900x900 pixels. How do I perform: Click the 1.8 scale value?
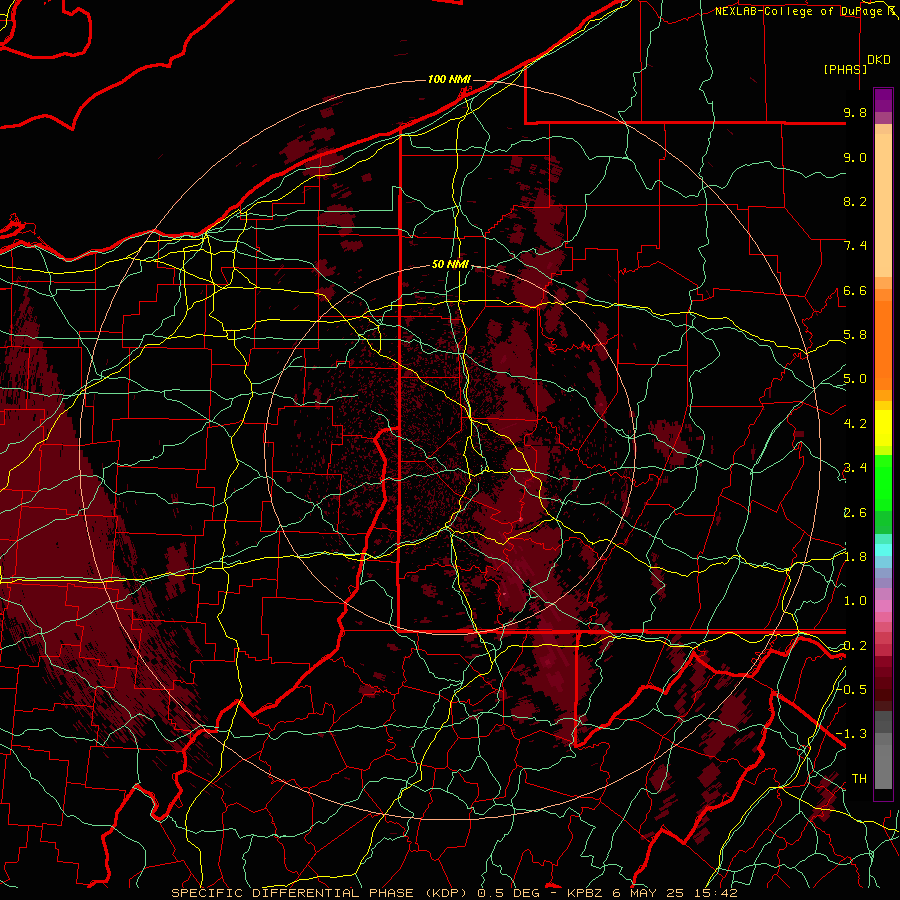855,557
